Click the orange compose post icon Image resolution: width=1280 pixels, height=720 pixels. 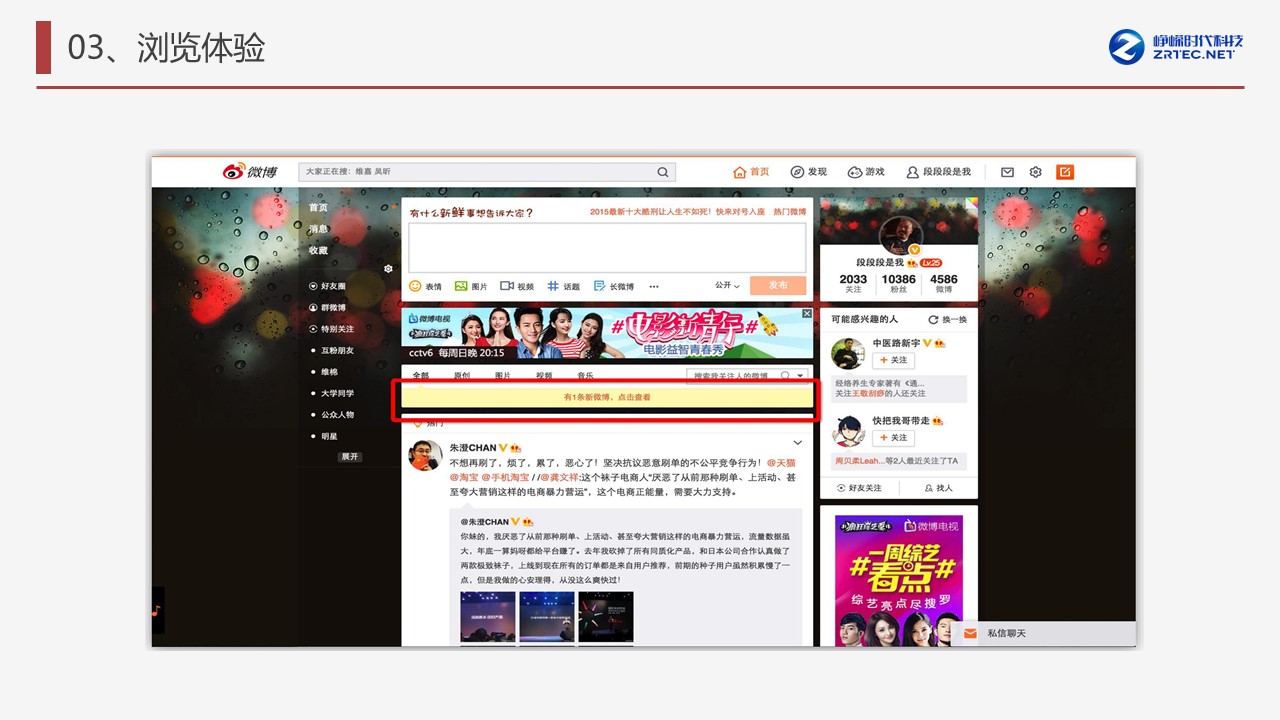tap(1065, 172)
